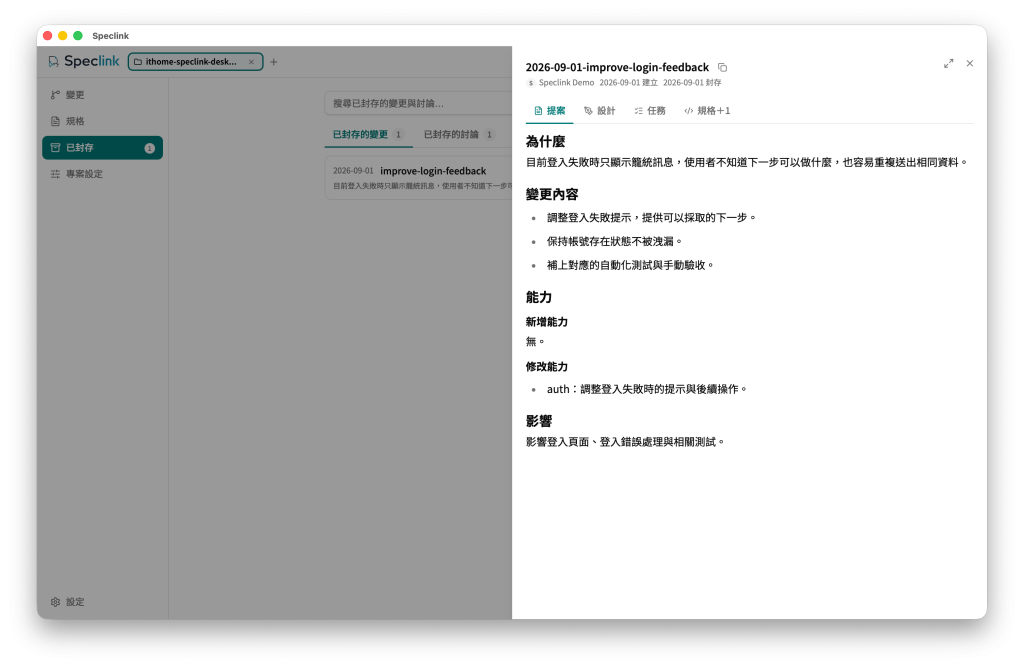Click the 為什麼 heading
Screen dimensions: 1024x668
545,141
